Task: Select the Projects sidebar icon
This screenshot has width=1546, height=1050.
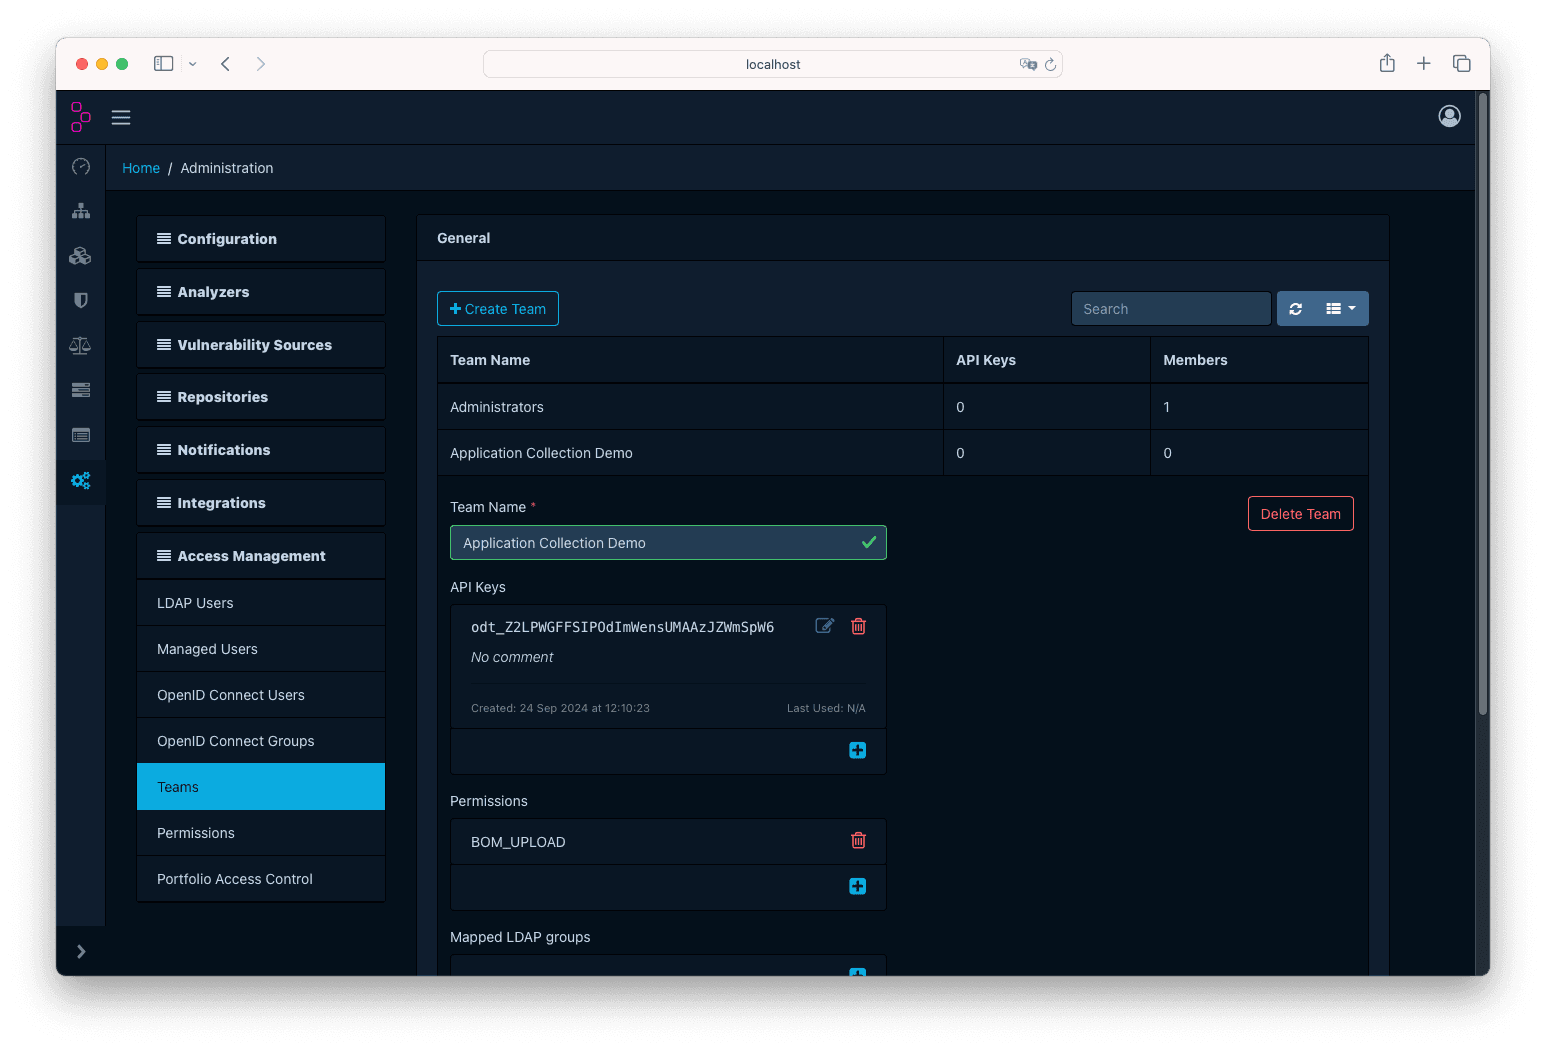Action: (80, 211)
